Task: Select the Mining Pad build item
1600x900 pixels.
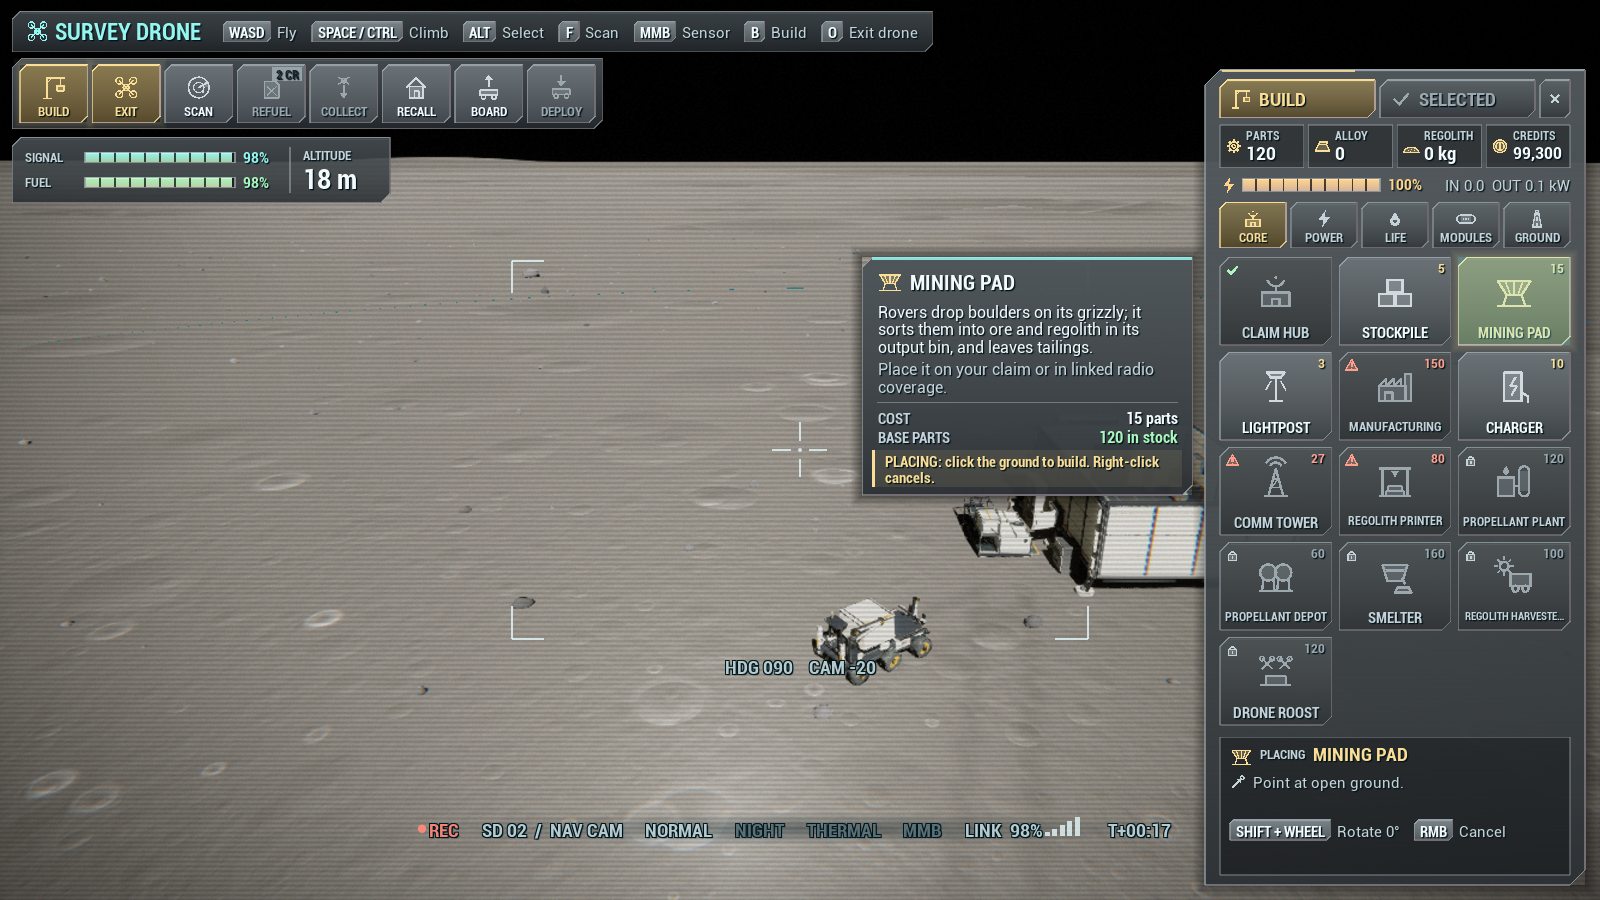Action: pos(1513,301)
